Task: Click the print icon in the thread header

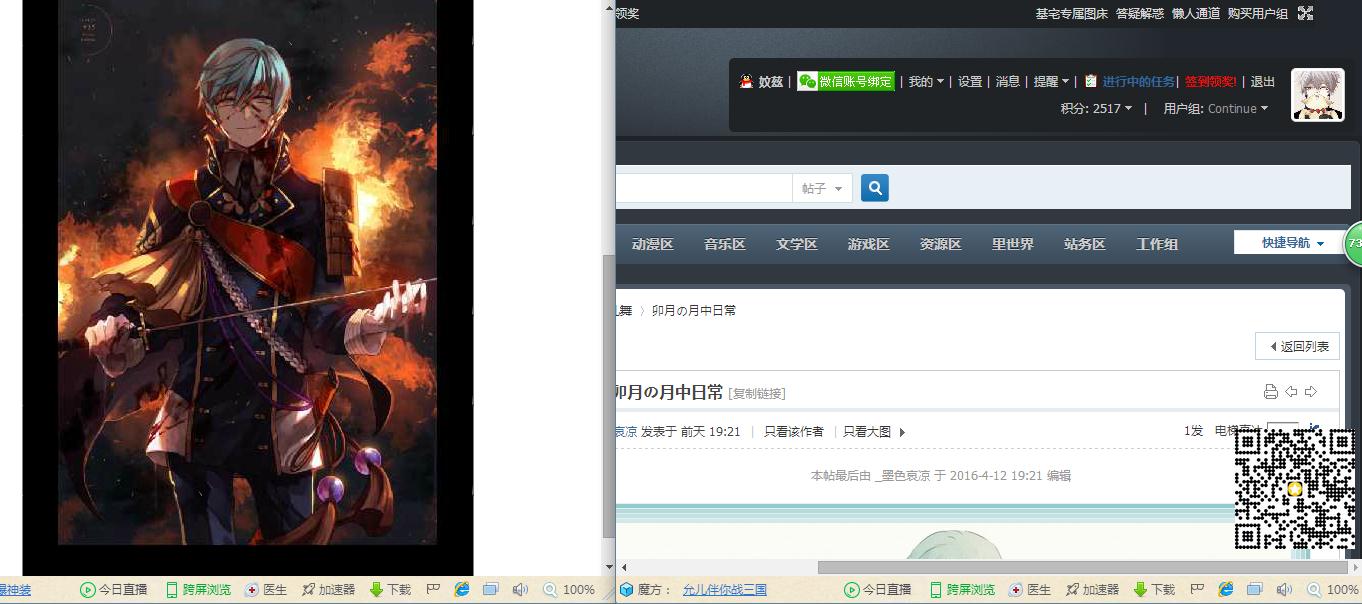Action: 1270,391
